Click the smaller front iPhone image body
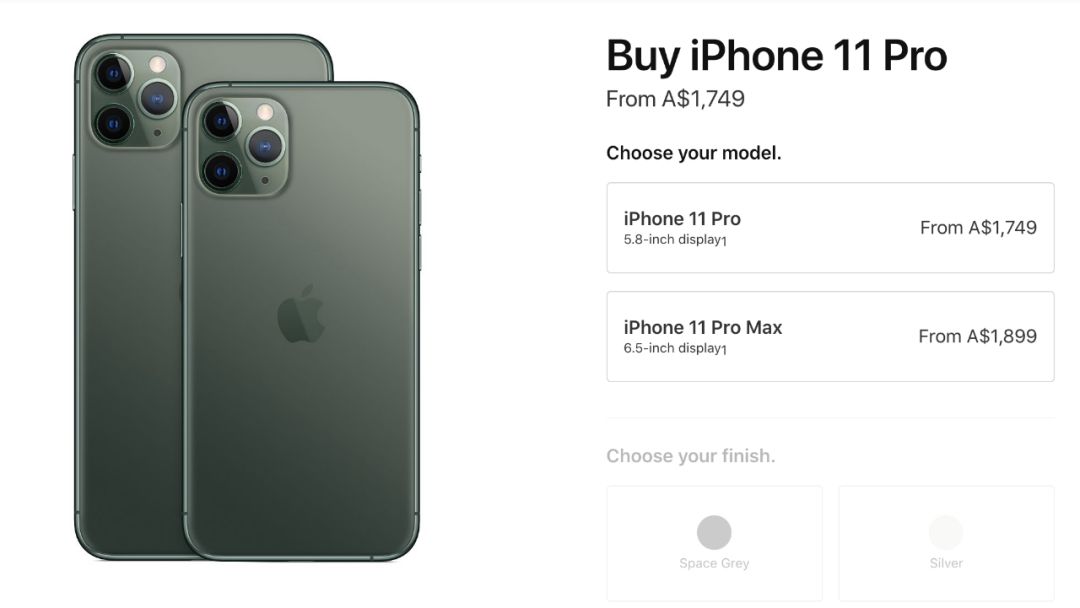This screenshot has height=608, width=1080. pyautogui.click(x=301, y=322)
